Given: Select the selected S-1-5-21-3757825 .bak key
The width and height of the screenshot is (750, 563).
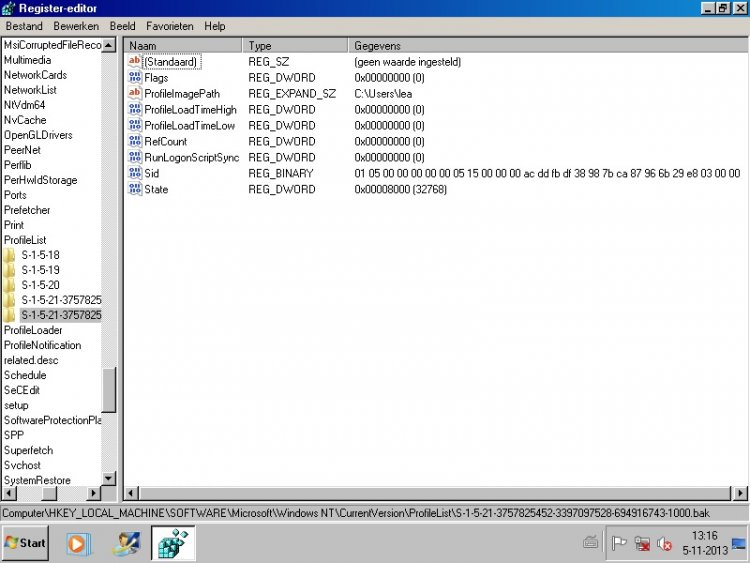Looking at the screenshot, I should tap(61, 315).
